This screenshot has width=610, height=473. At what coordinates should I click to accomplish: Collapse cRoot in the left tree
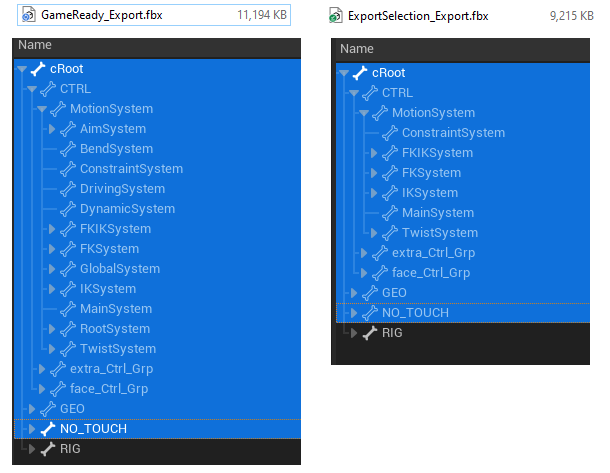pyautogui.click(x=22, y=69)
